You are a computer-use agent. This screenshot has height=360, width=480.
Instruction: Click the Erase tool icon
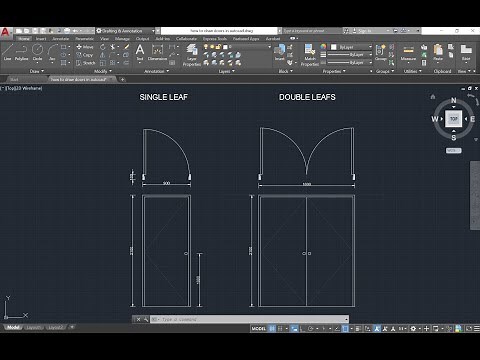coord(126,47)
